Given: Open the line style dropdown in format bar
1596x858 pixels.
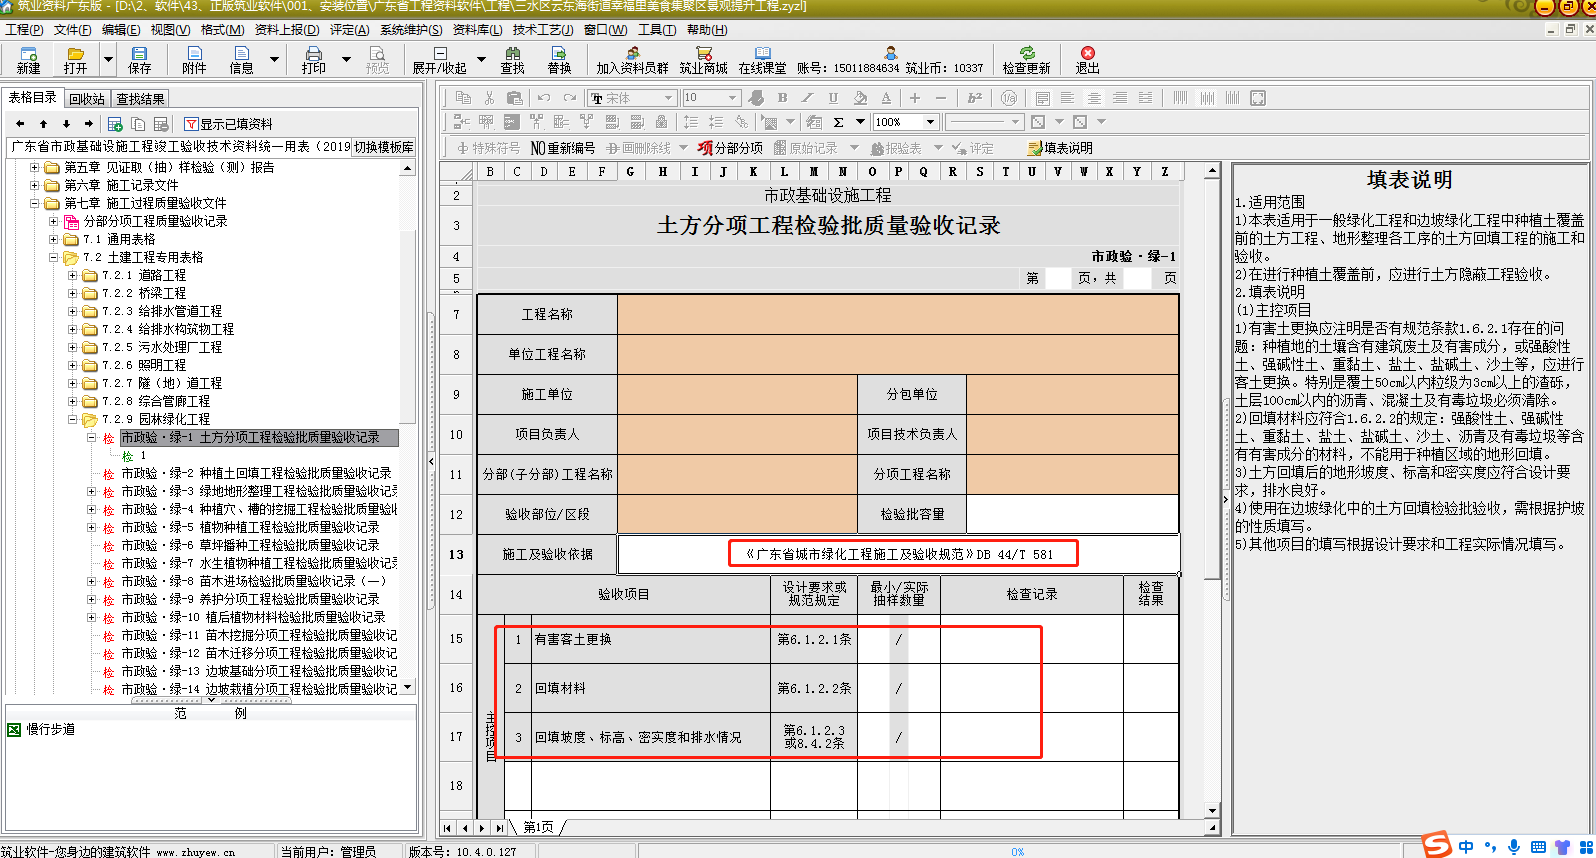Looking at the screenshot, I should [x=1016, y=122].
